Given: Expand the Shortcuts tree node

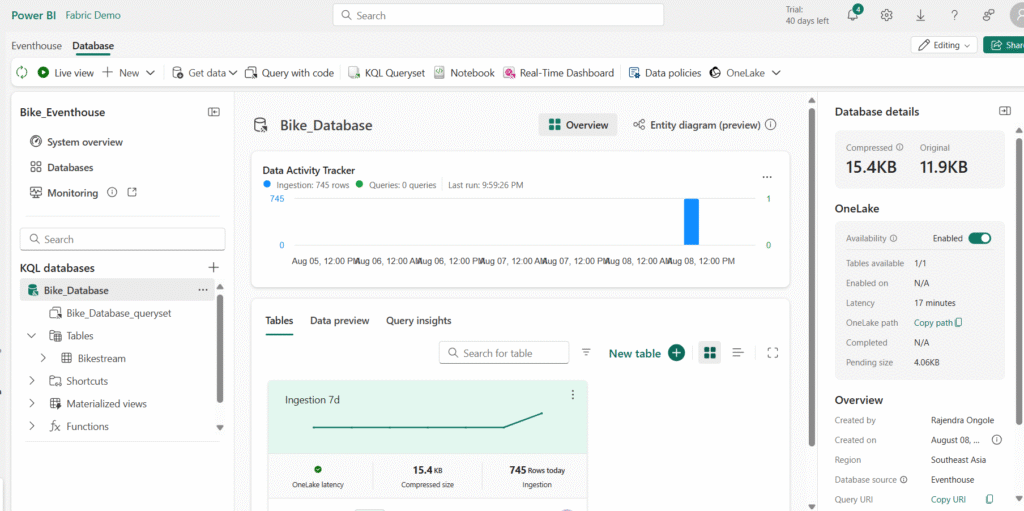Looking at the screenshot, I should 31,381.
